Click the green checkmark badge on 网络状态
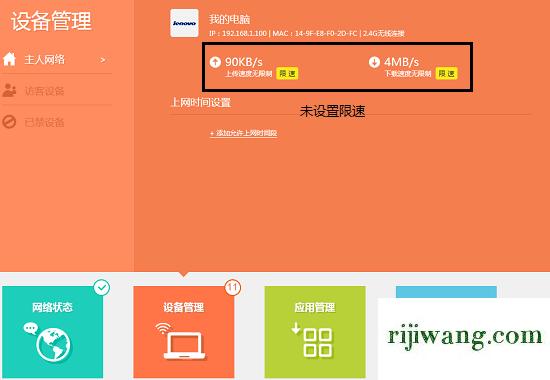550x380 pixels. pos(102,288)
